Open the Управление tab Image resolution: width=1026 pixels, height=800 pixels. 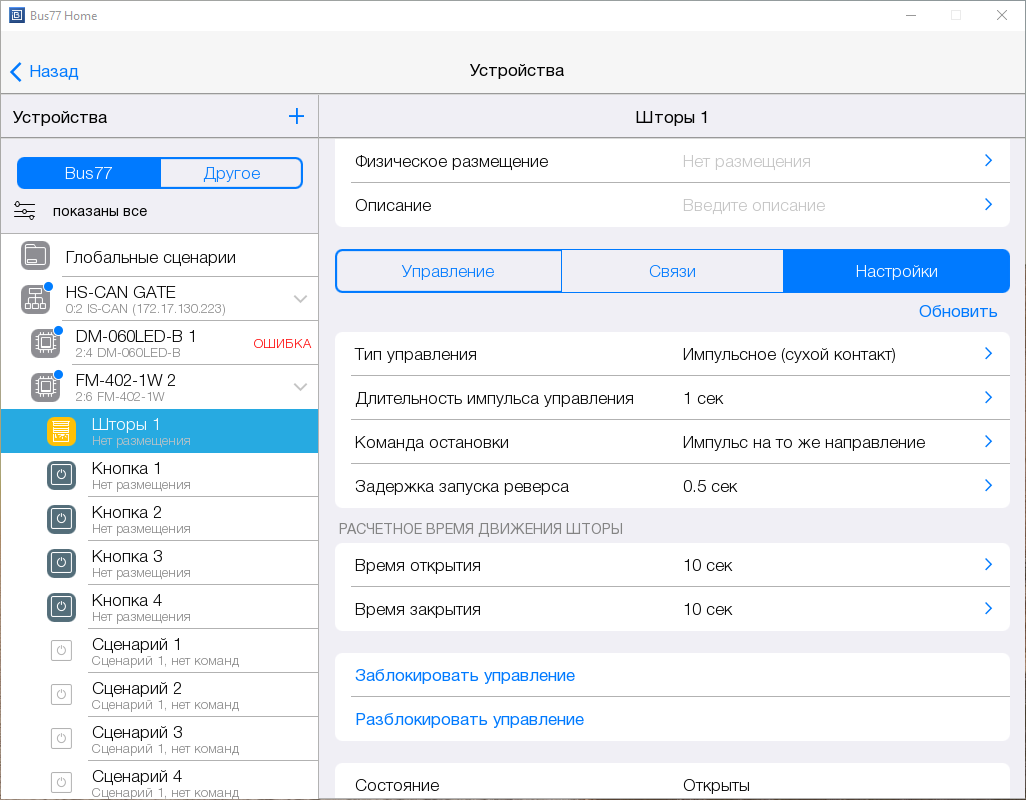click(x=448, y=271)
